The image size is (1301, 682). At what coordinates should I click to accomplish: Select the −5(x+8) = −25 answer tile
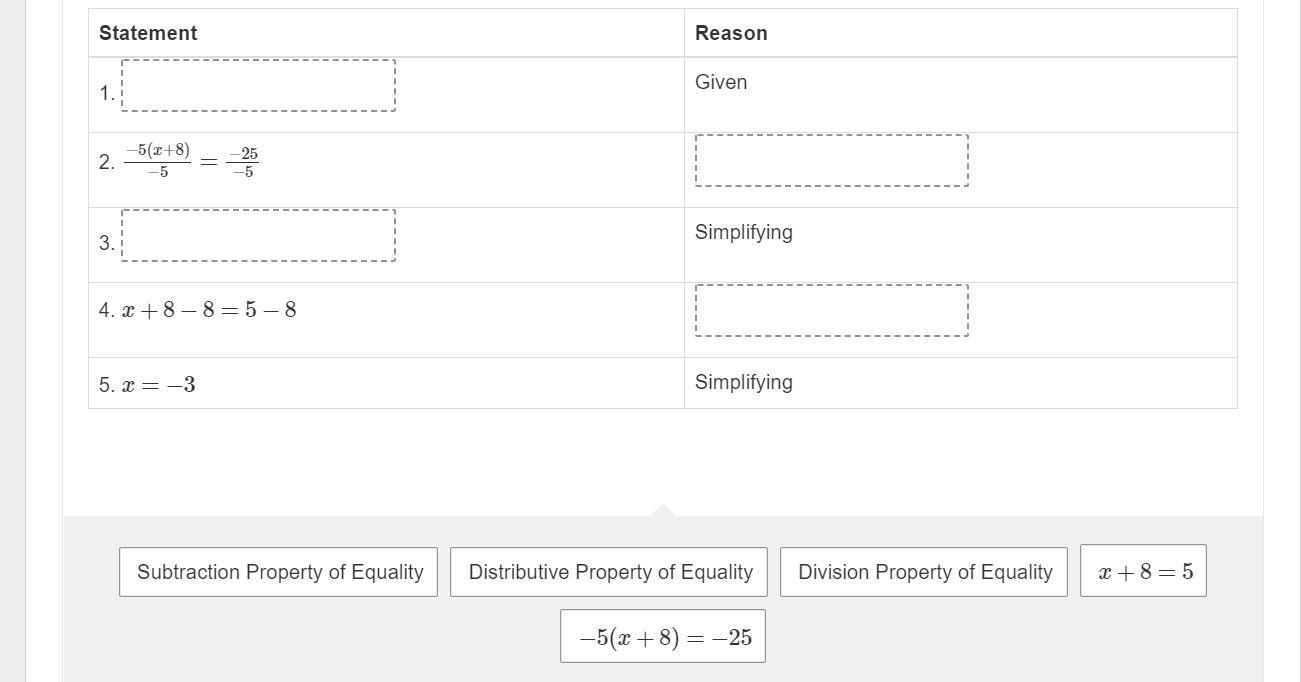663,637
